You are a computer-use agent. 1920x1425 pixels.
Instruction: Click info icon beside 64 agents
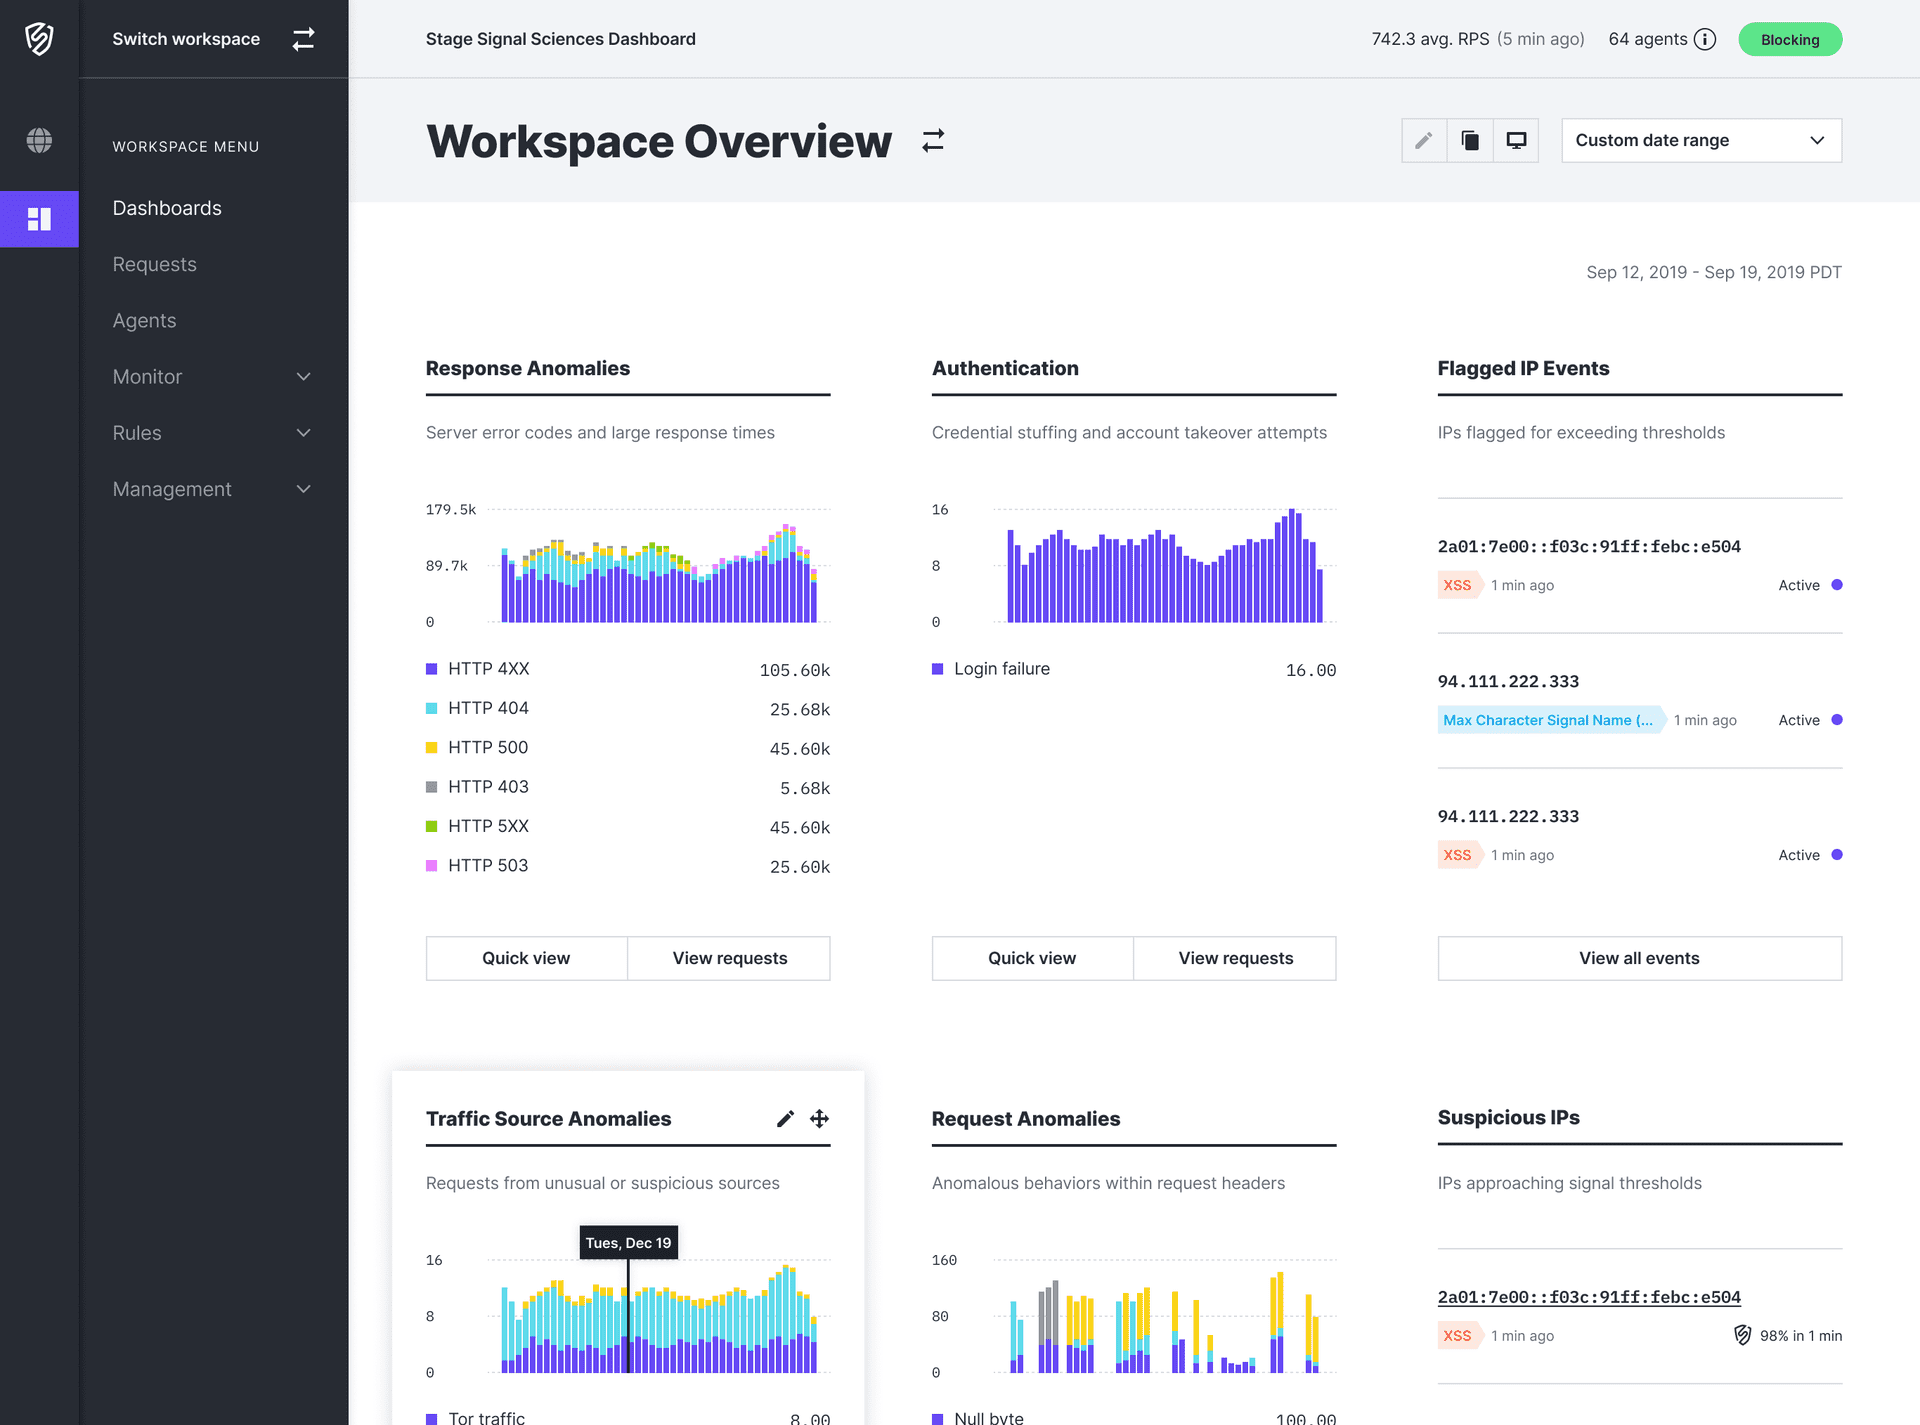tap(1705, 39)
